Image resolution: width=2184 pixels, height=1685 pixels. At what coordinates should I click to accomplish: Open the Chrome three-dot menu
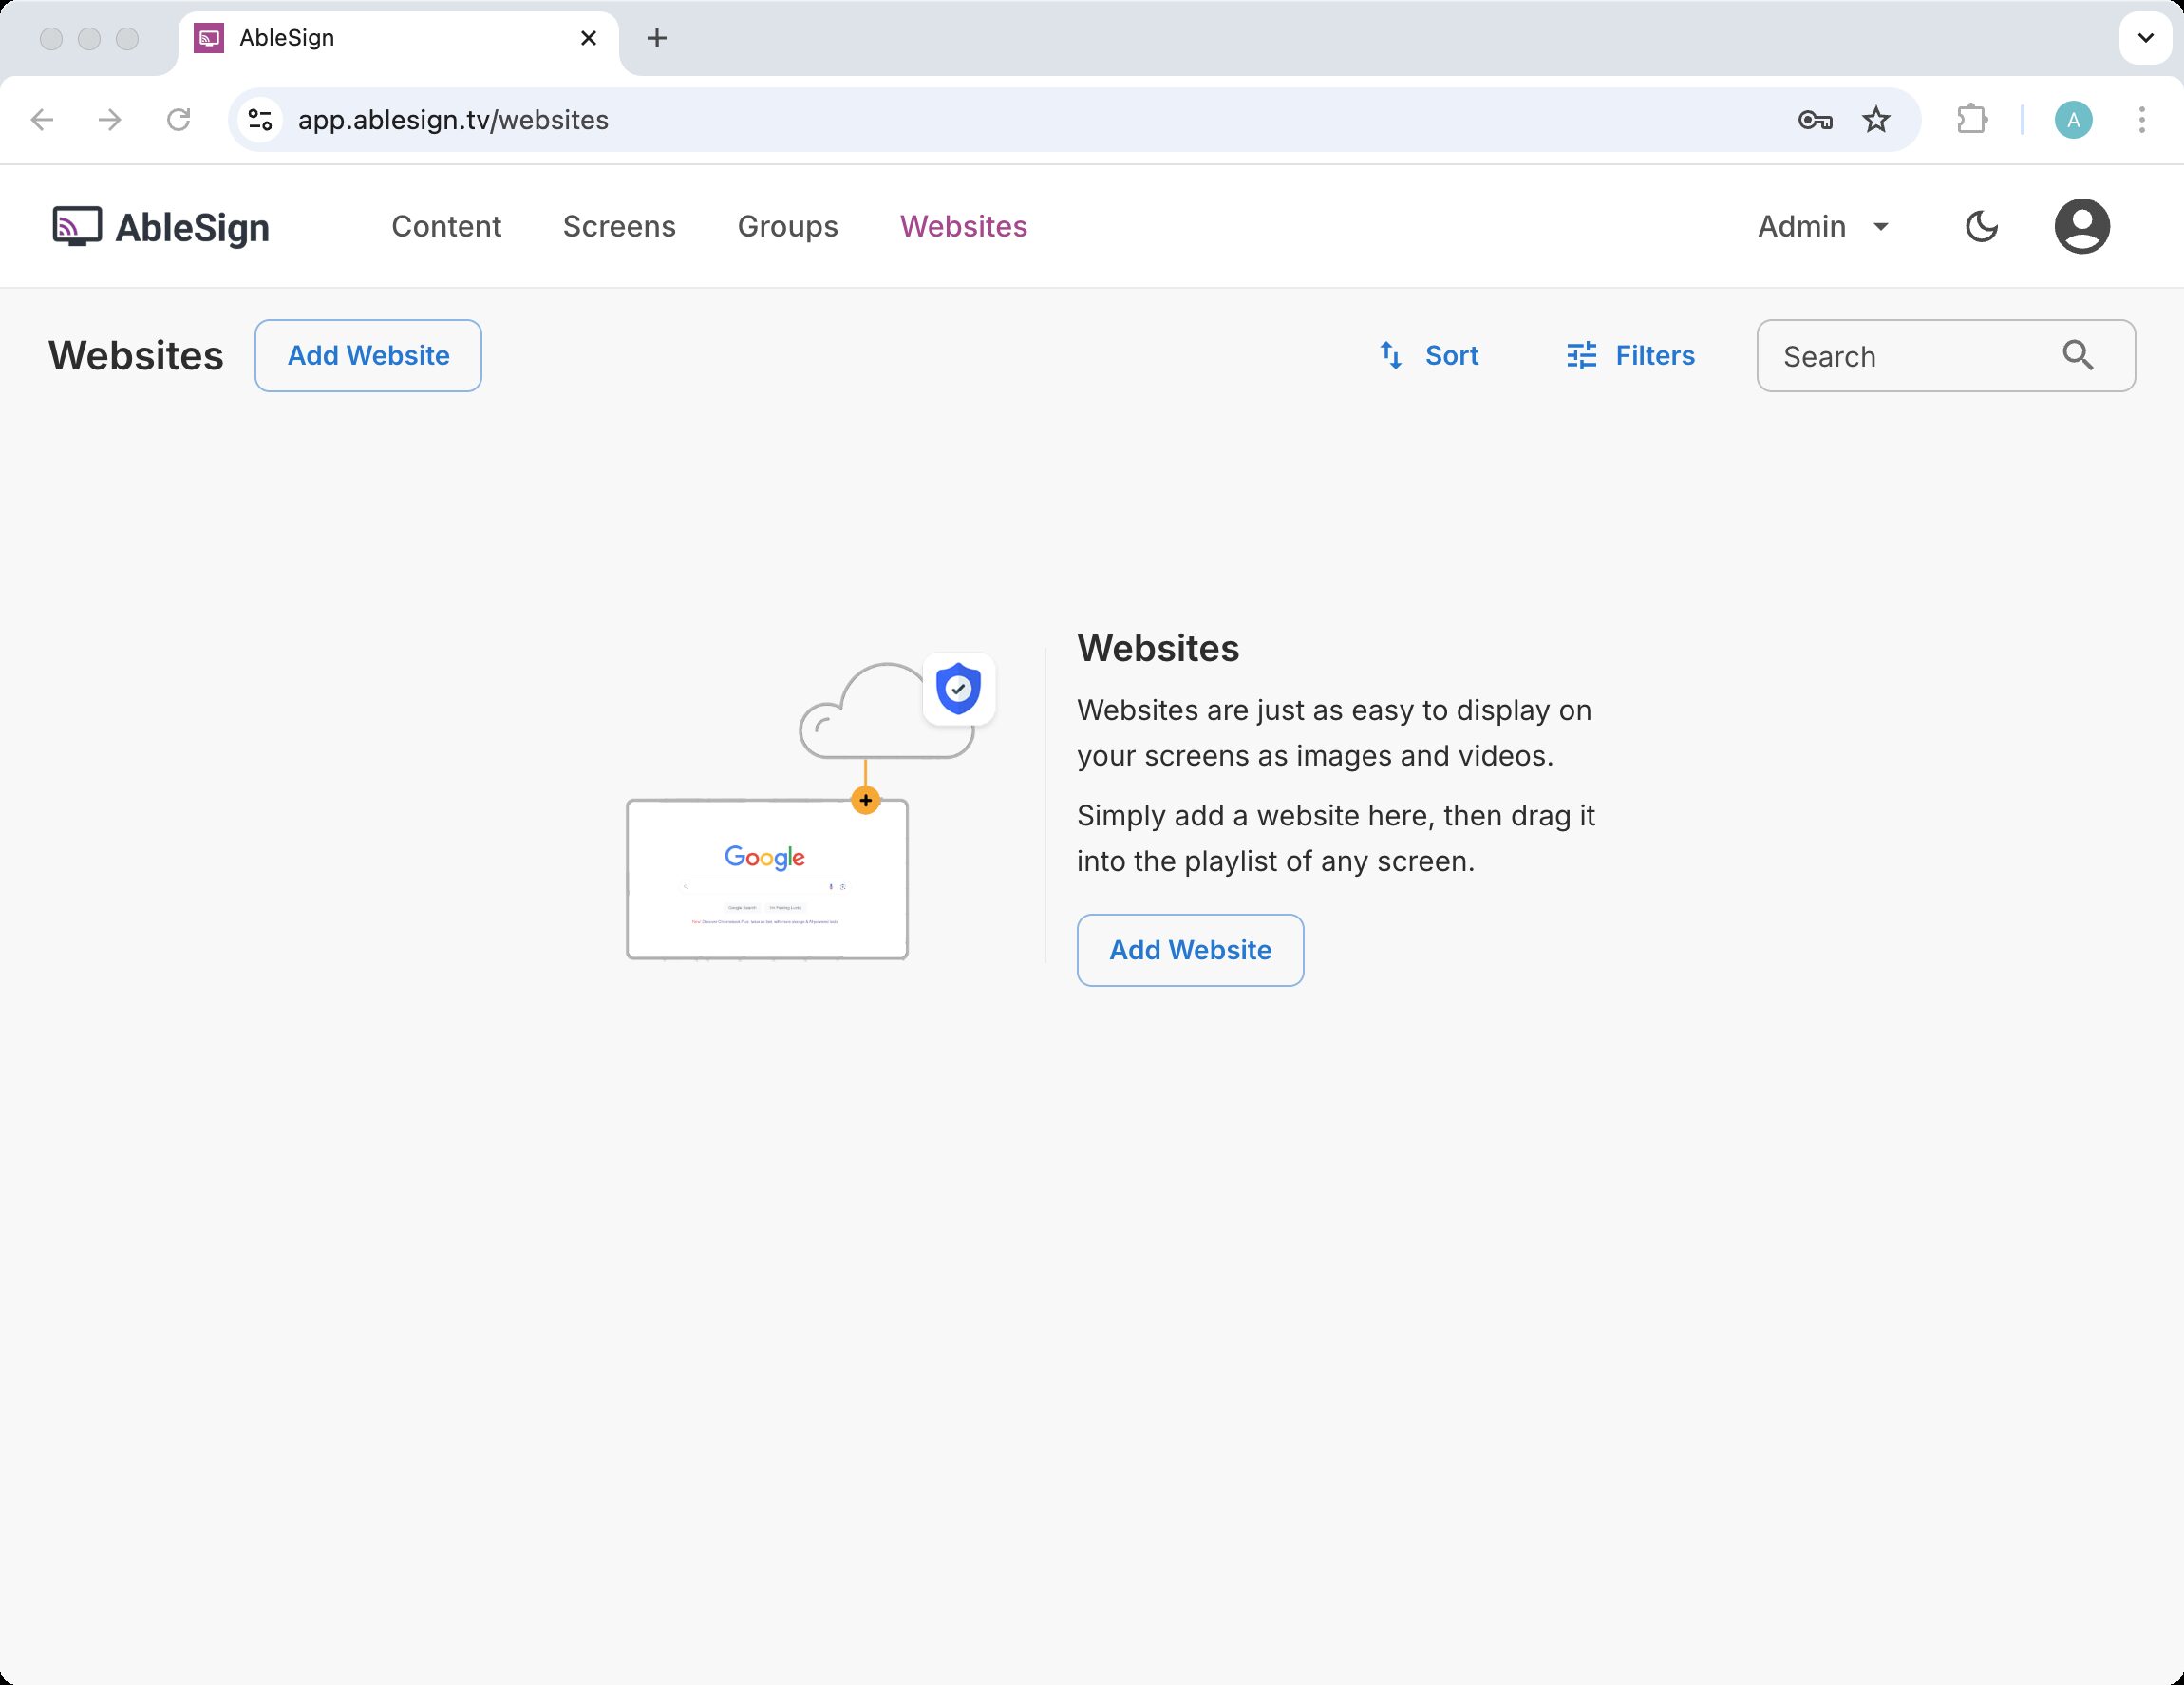coord(2141,120)
